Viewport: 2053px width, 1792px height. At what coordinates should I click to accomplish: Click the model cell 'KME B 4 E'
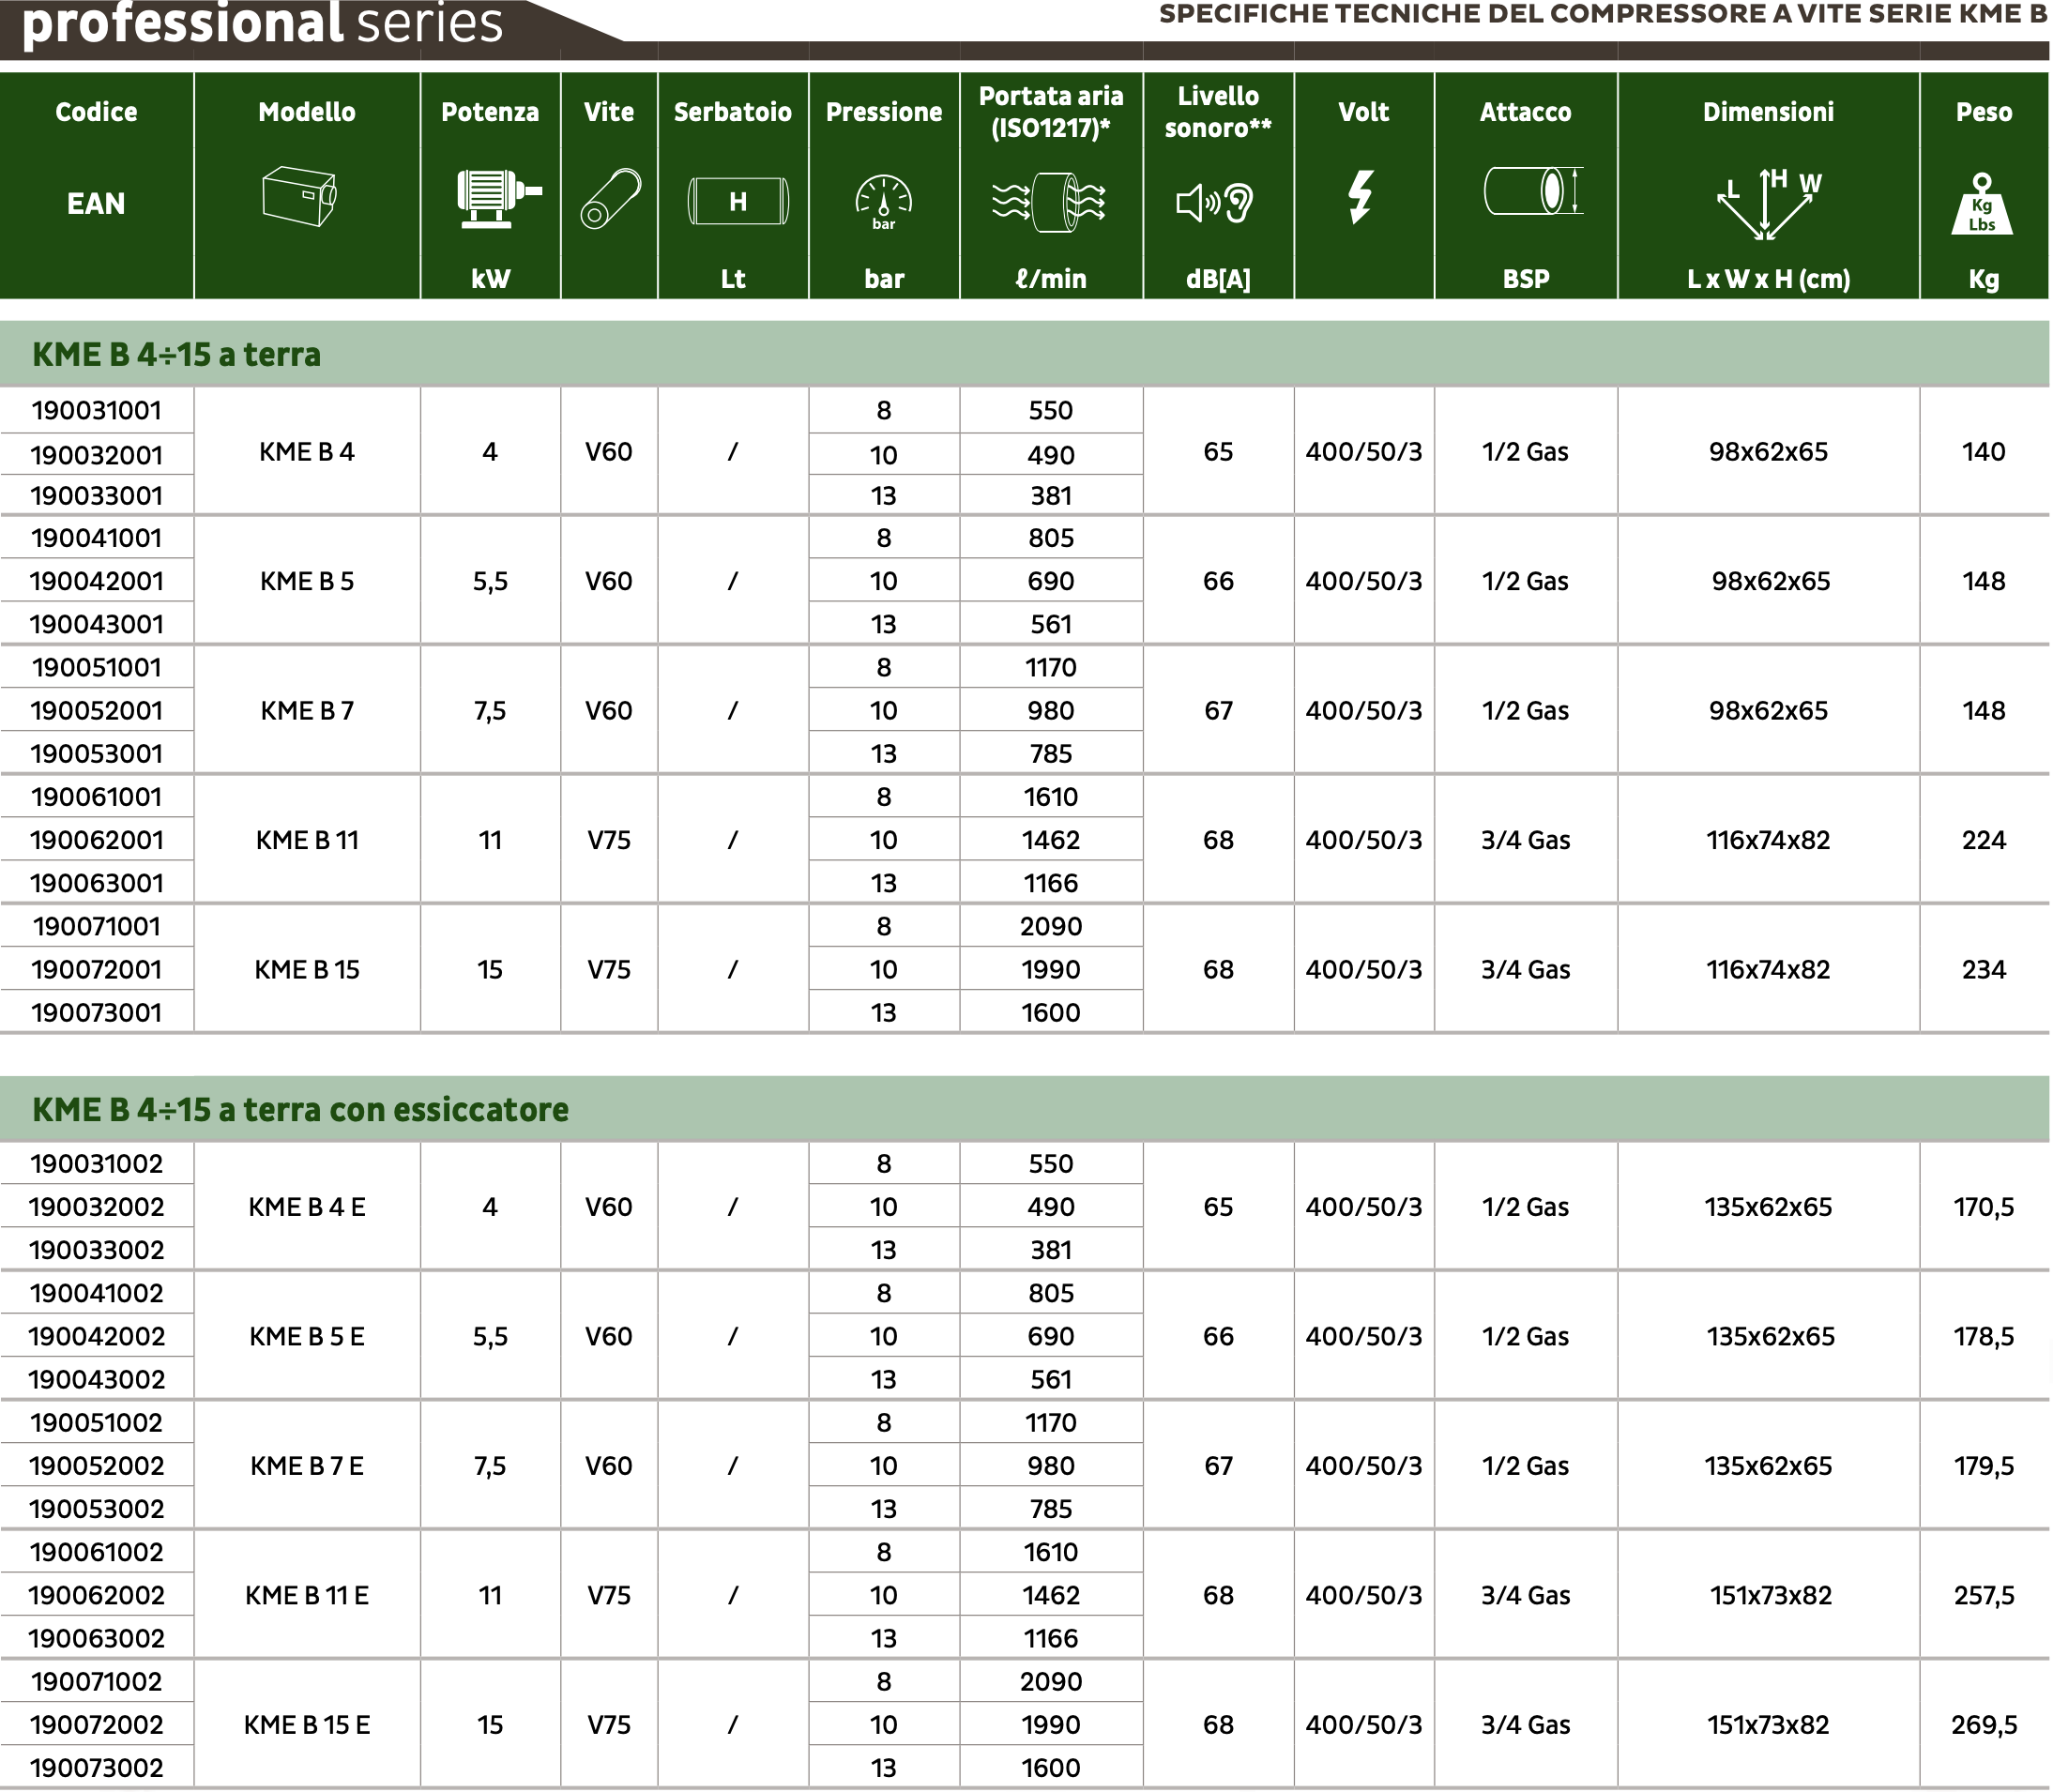pyautogui.click(x=307, y=1207)
